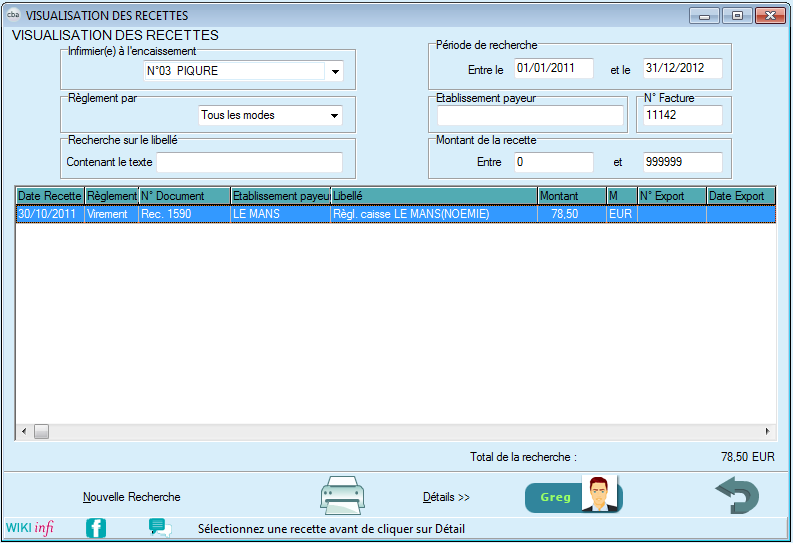Click the horizontal scrollbar right arrow
The width and height of the screenshot is (793, 543).
768,431
